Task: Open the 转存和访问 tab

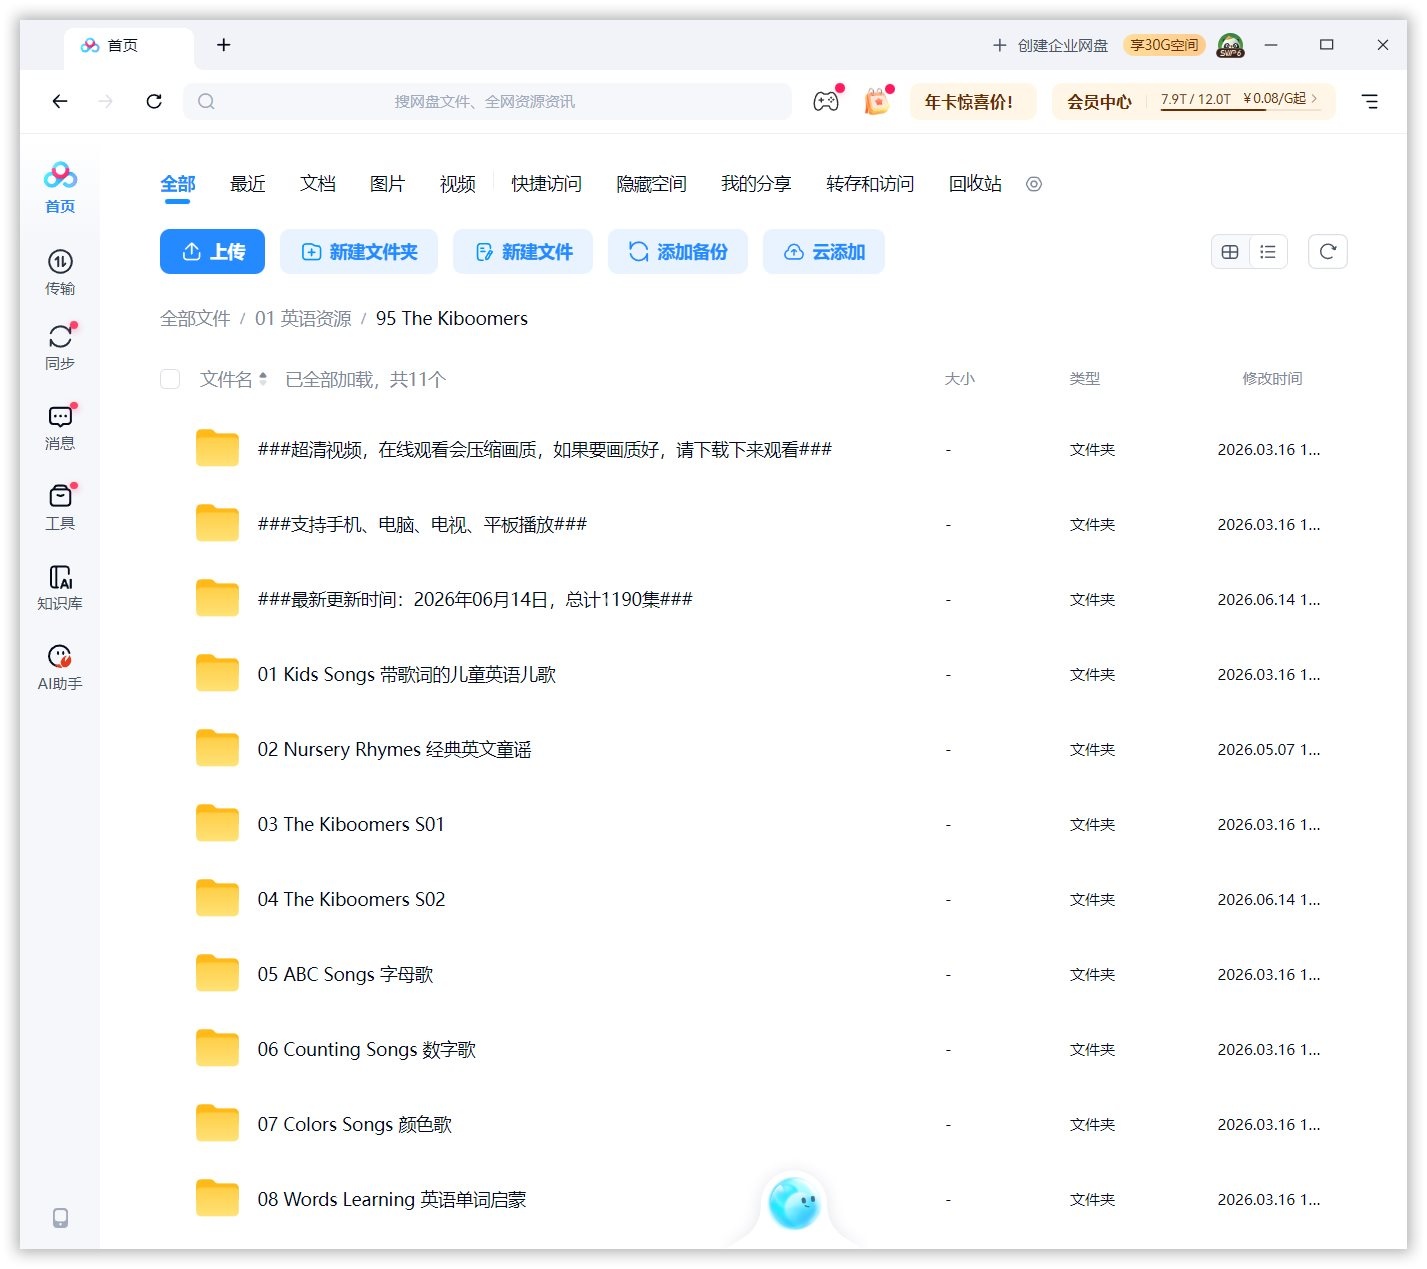Action: tap(870, 184)
